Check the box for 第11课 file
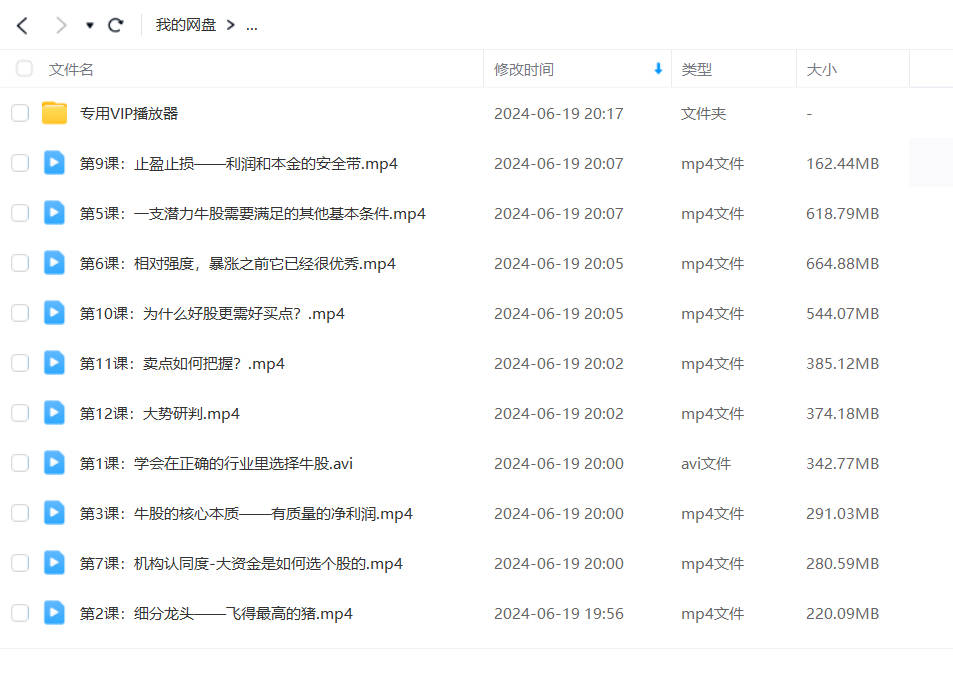 [x=20, y=363]
